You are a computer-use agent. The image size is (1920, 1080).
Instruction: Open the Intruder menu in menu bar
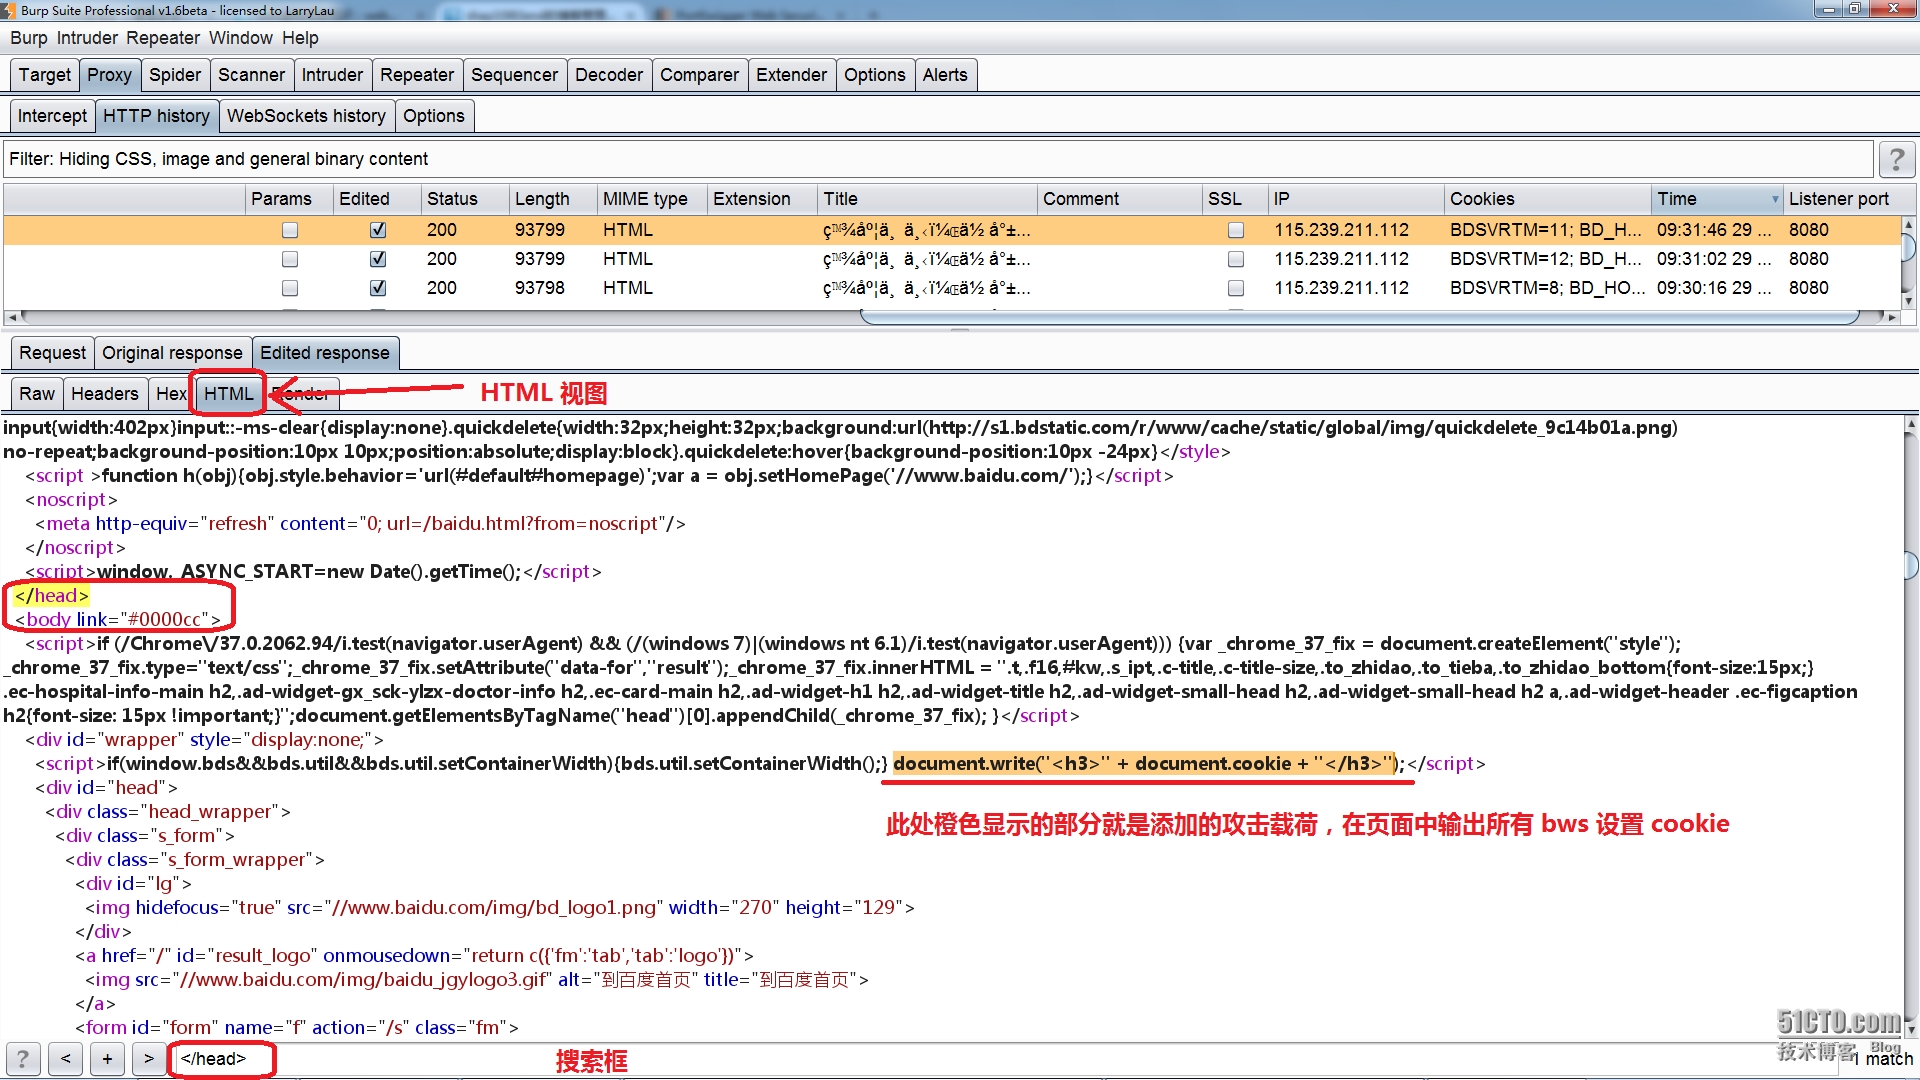point(87,38)
